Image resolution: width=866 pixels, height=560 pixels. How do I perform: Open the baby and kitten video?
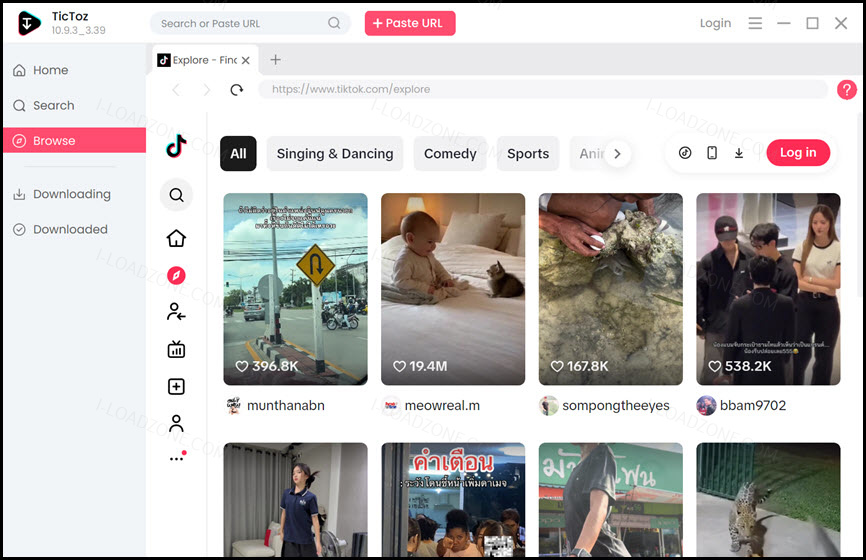(453, 289)
